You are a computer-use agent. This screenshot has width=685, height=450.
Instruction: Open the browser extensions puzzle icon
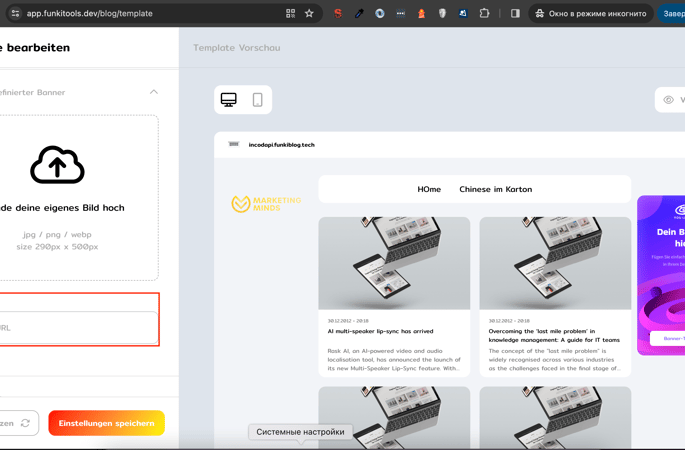tap(484, 13)
